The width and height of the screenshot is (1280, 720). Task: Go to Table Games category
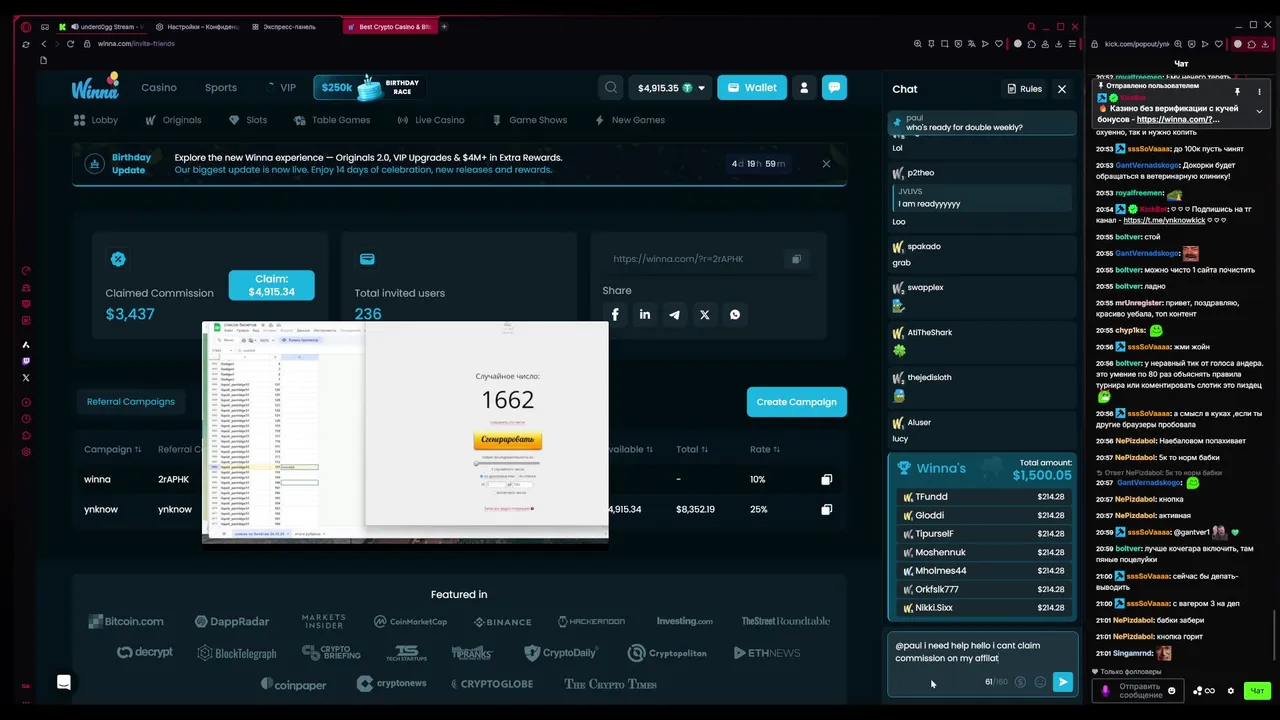click(333, 120)
